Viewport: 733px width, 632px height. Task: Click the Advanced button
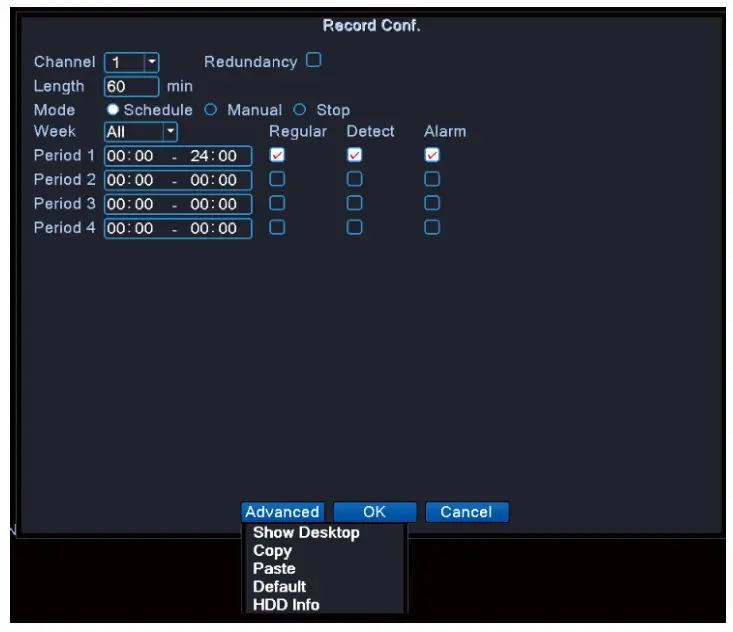(282, 512)
